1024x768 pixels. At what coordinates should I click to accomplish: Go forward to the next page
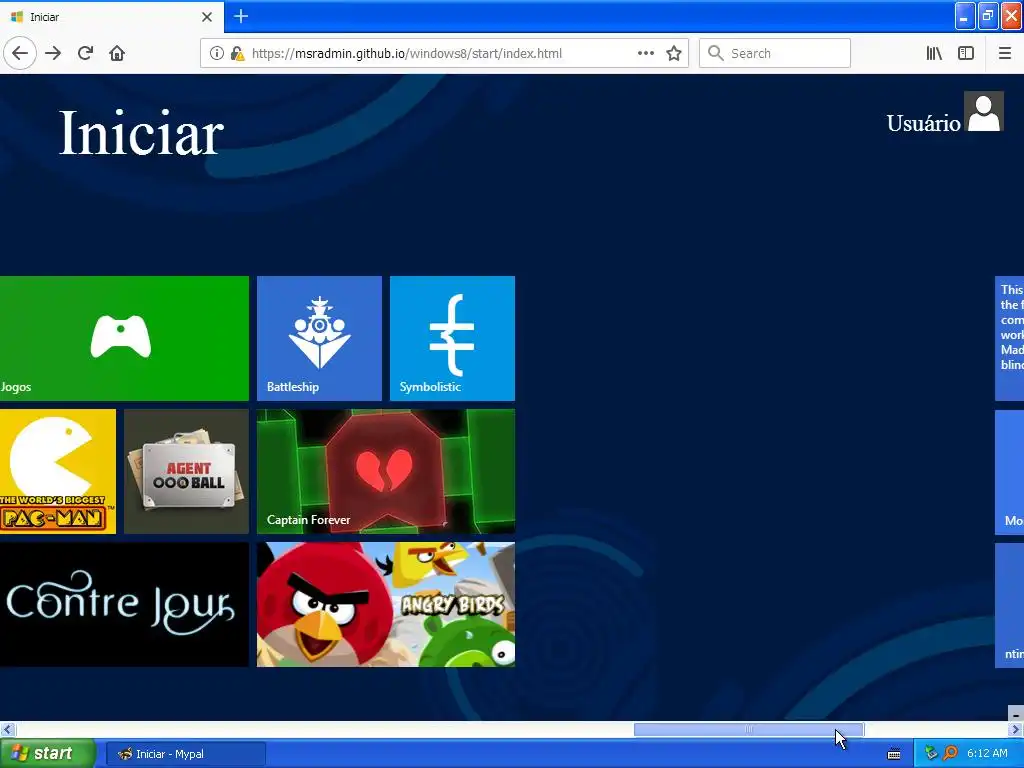click(x=53, y=53)
